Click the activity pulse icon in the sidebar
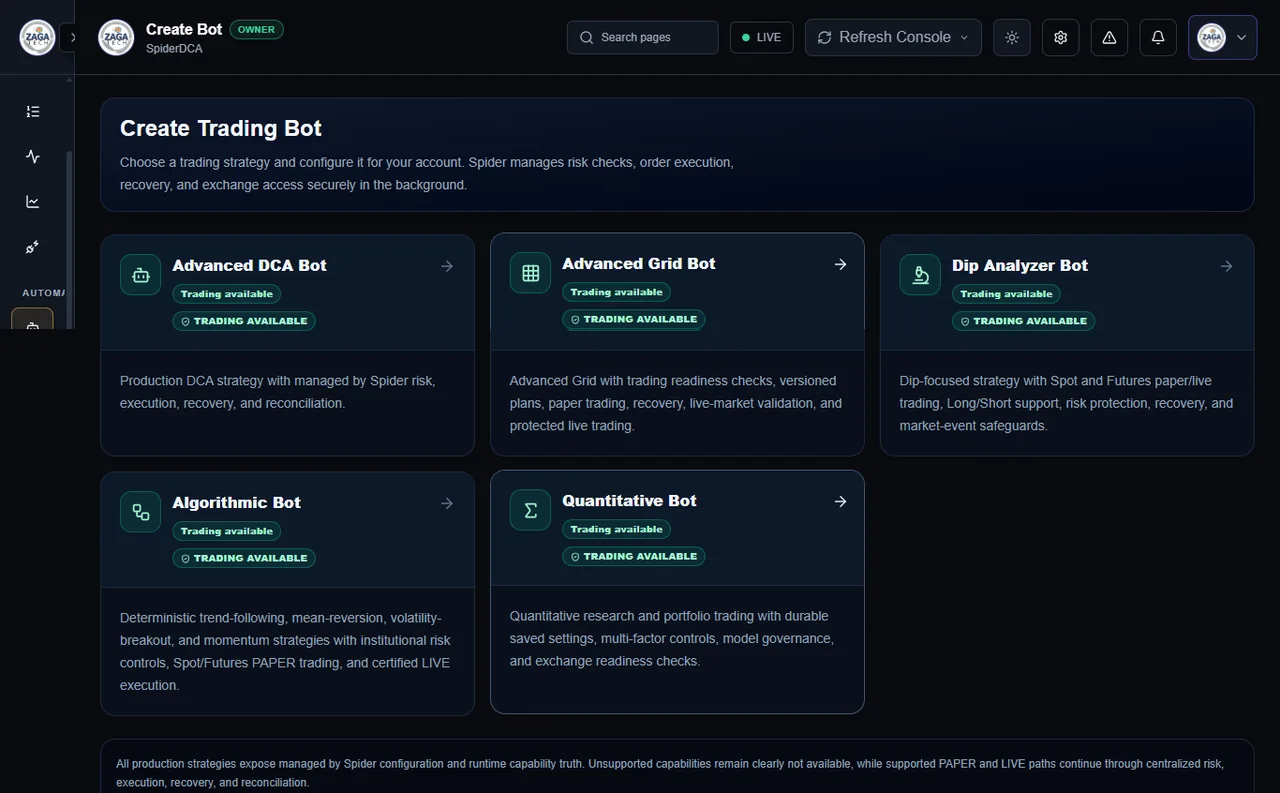The image size is (1280, 793). click(33, 156)
